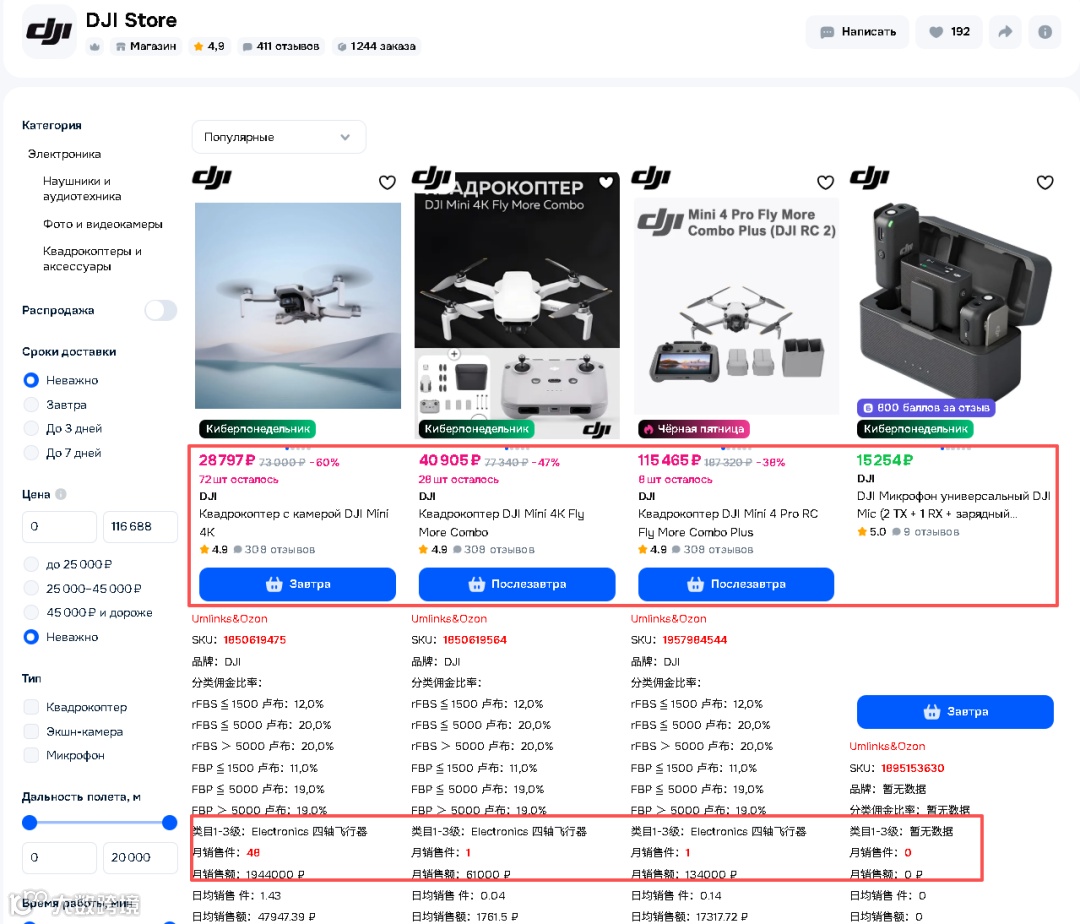Image resolution: width=1080 pixels, height=924 pixels.
Task: Select delivery Неважно radio option
Action: pos(31,380)
